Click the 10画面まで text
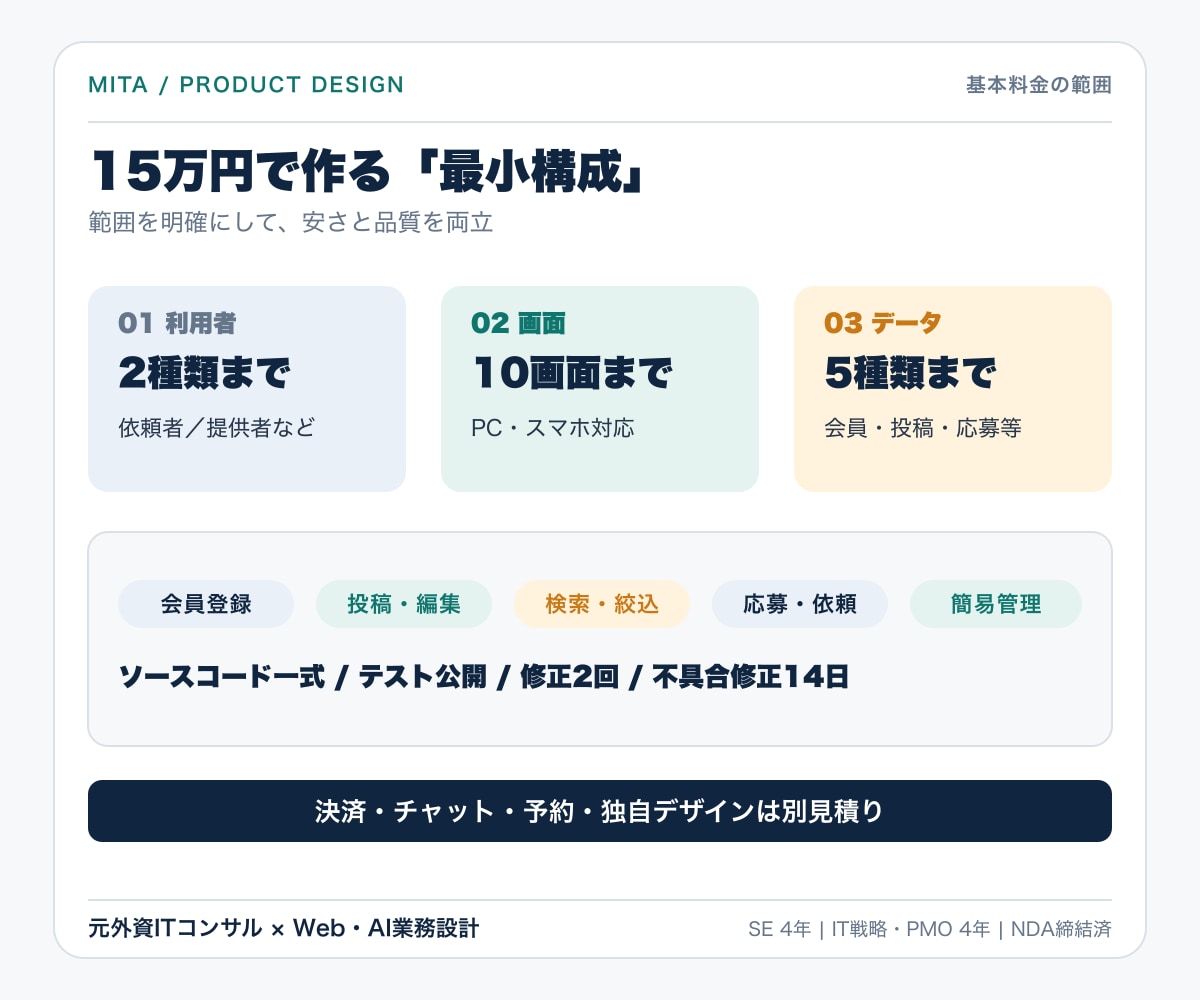 [x=572, y=373]
